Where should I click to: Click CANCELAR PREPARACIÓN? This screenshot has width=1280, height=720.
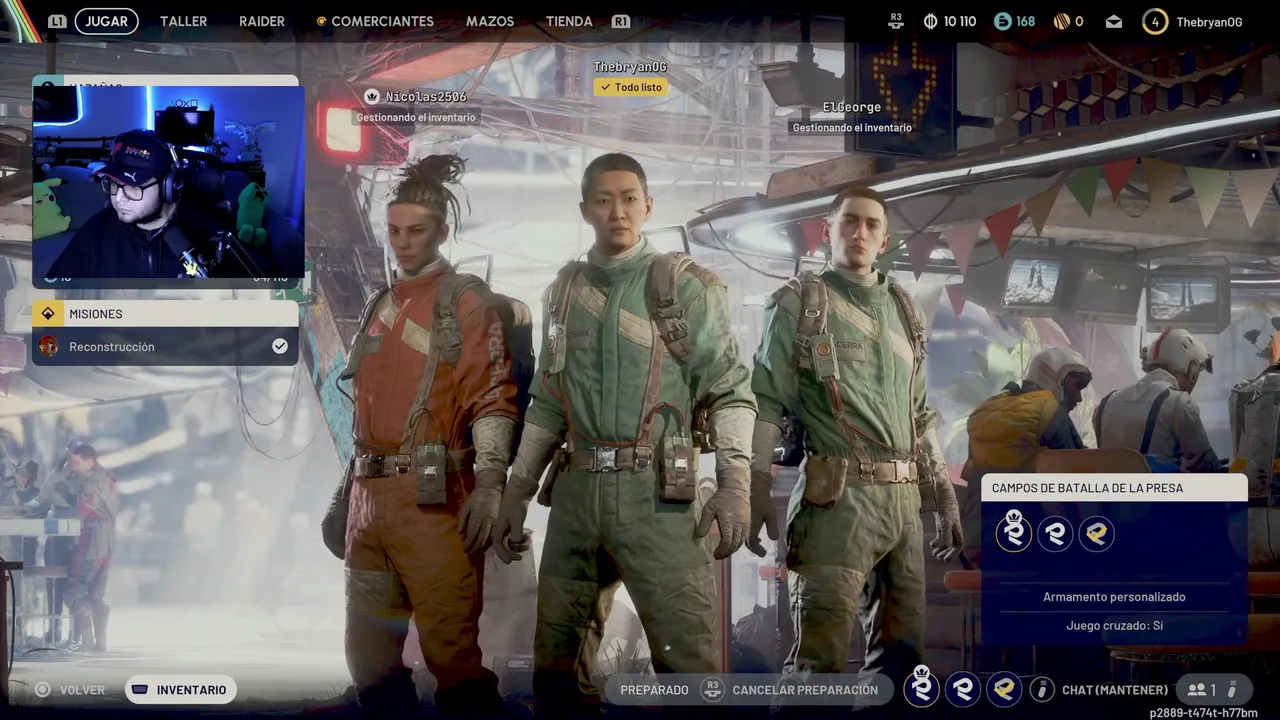[x=805, y=690]
